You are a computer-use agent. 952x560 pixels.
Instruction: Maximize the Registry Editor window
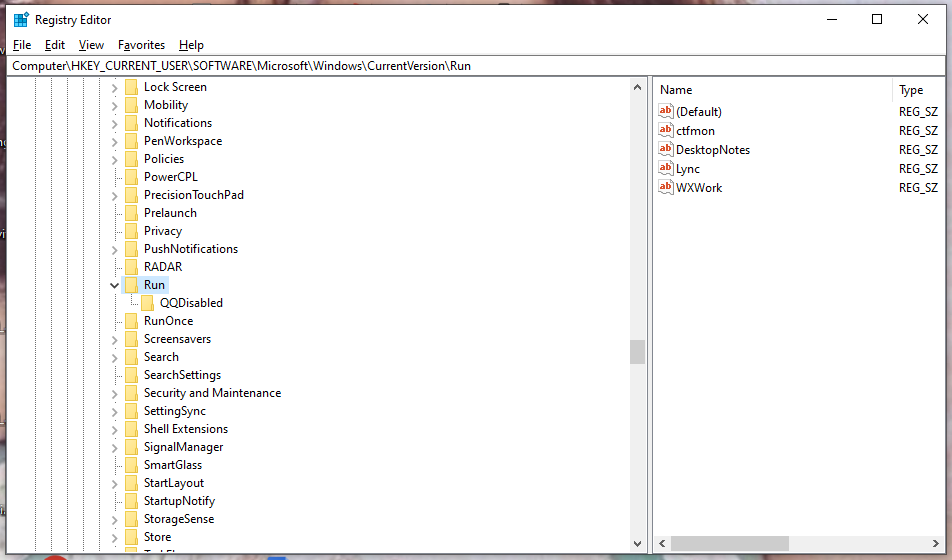877,19
